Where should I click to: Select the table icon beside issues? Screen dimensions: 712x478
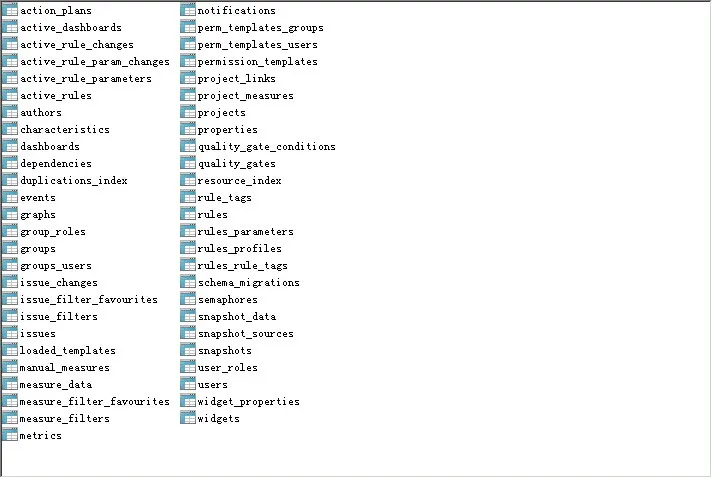[10, 333]
